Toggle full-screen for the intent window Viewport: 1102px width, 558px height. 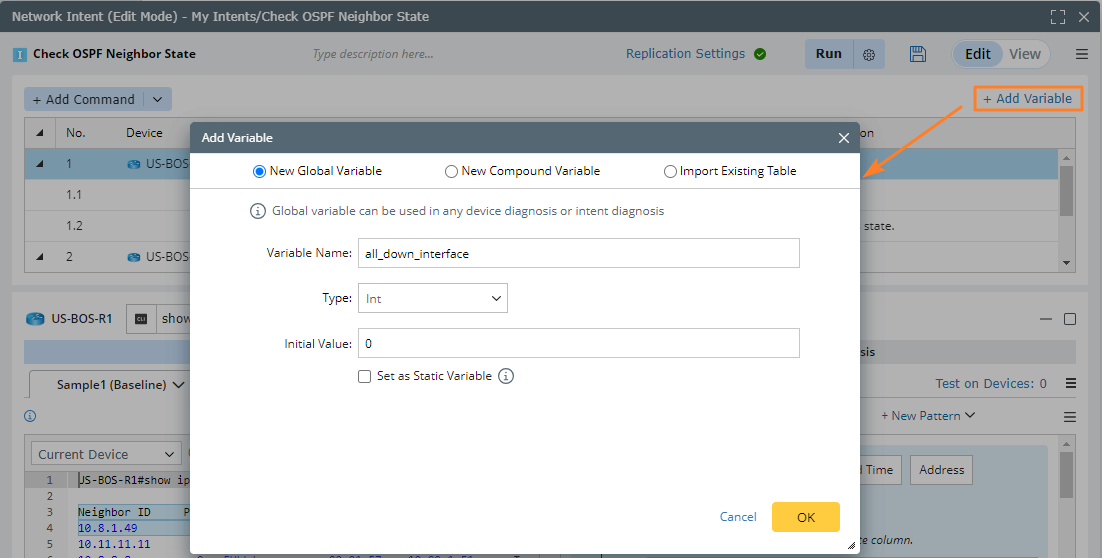1058,17
